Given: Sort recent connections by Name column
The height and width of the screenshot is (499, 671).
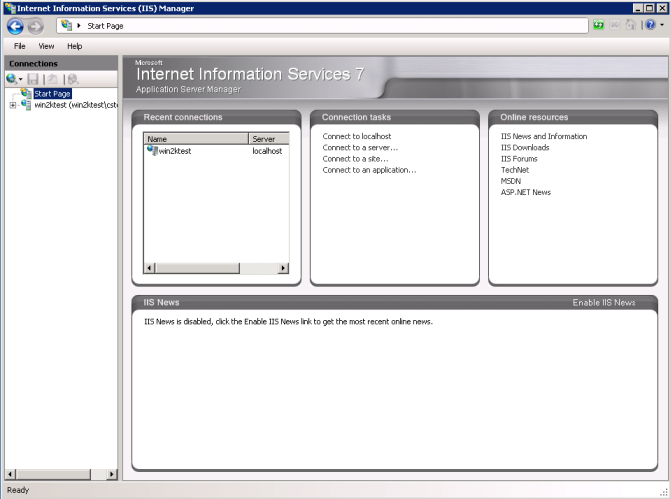Looking at the screenshot, I should (196, 139).
